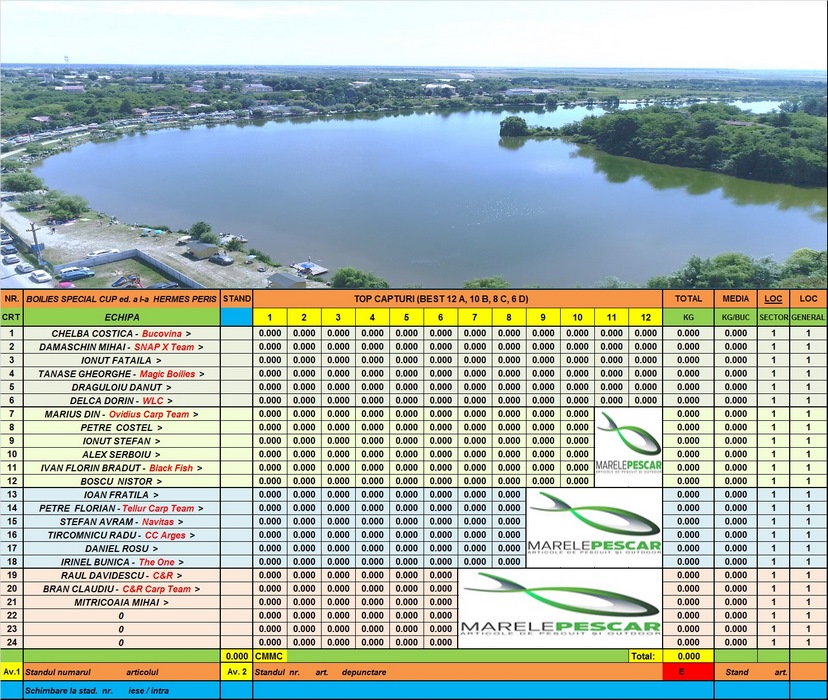Select the blue cell under STAND header
Image resolution: width=828 pixels, height=700 pixels.
(x=237, y=317)
